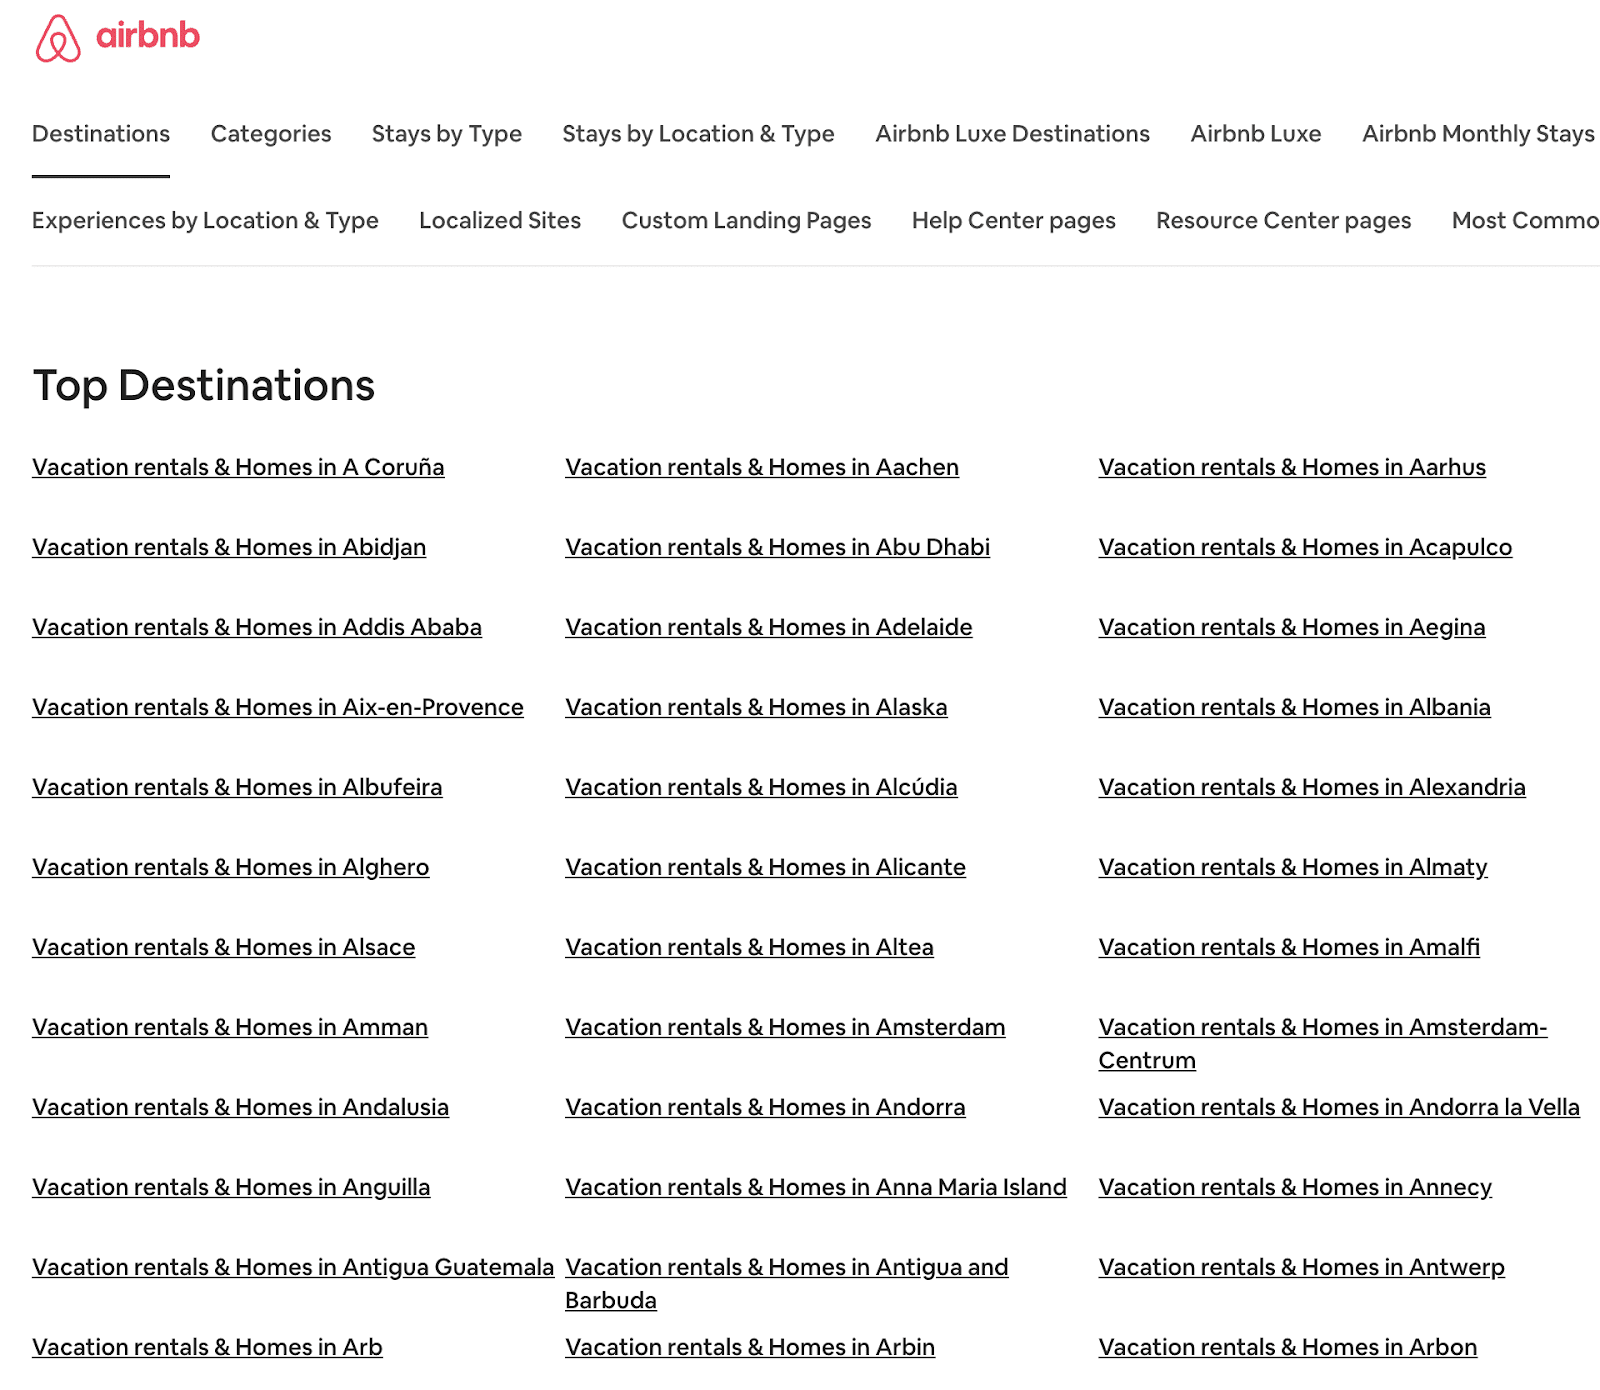1600x1390 pixels.
Task: Open the Stays by Type section
Action: [x=445, y=133]
